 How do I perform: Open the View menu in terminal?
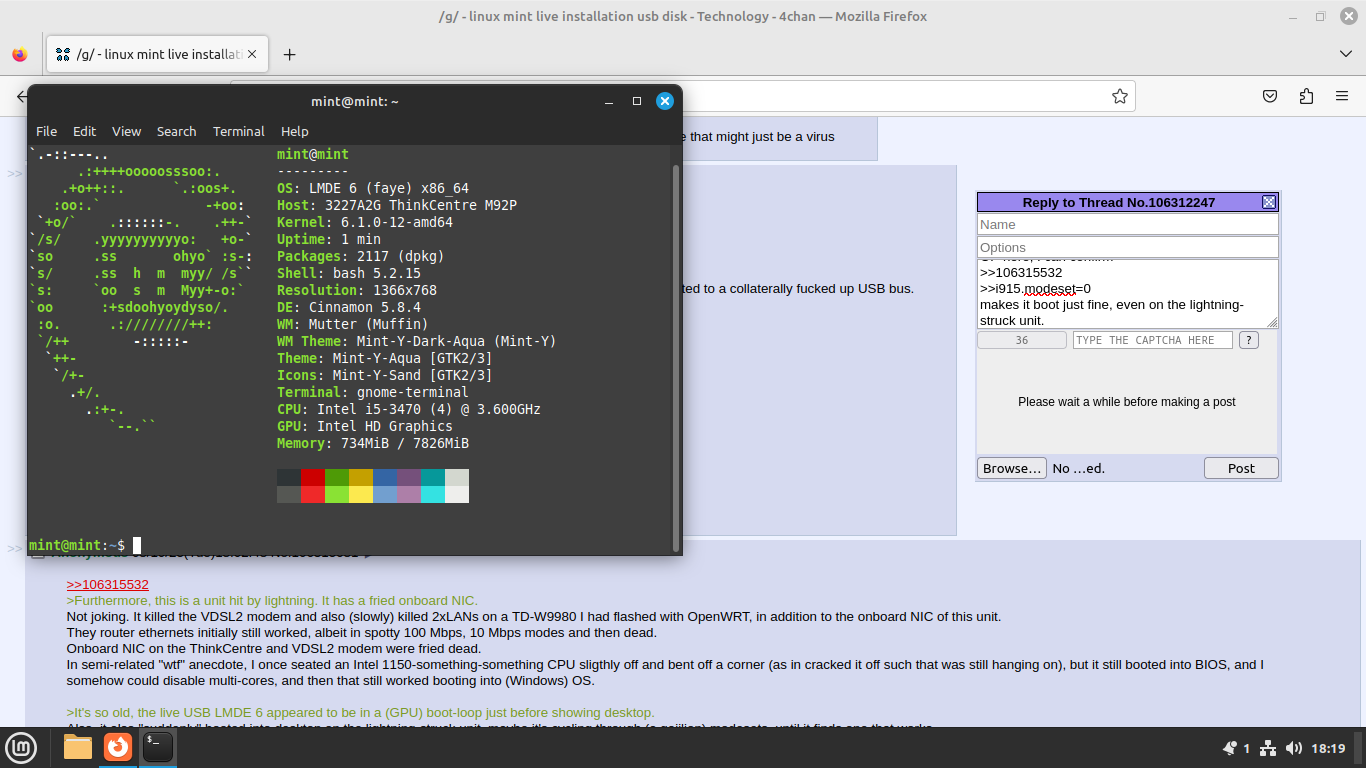coord(126,131)
